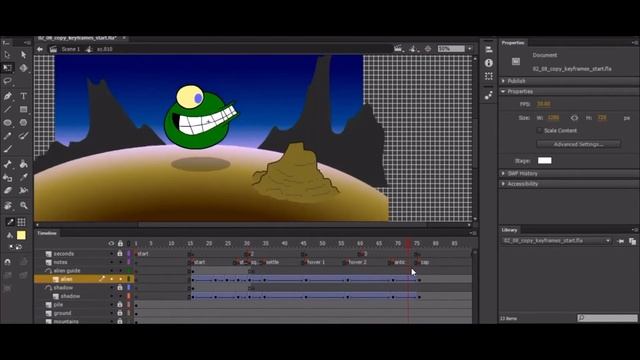Toggle the Scale Content checkbox
The height and width of the screenshot is (360, 640).
(x=539, y=131)
